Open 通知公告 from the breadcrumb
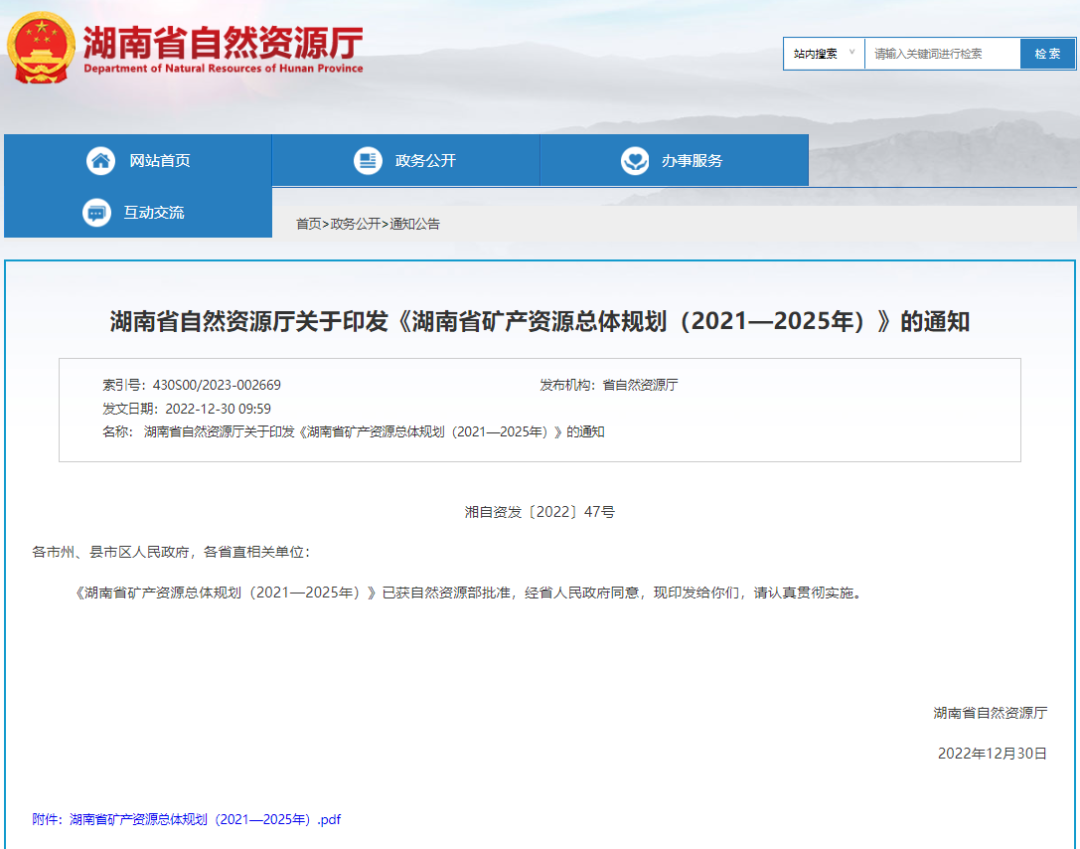1080x849 pixels. [x=415, y=224]
